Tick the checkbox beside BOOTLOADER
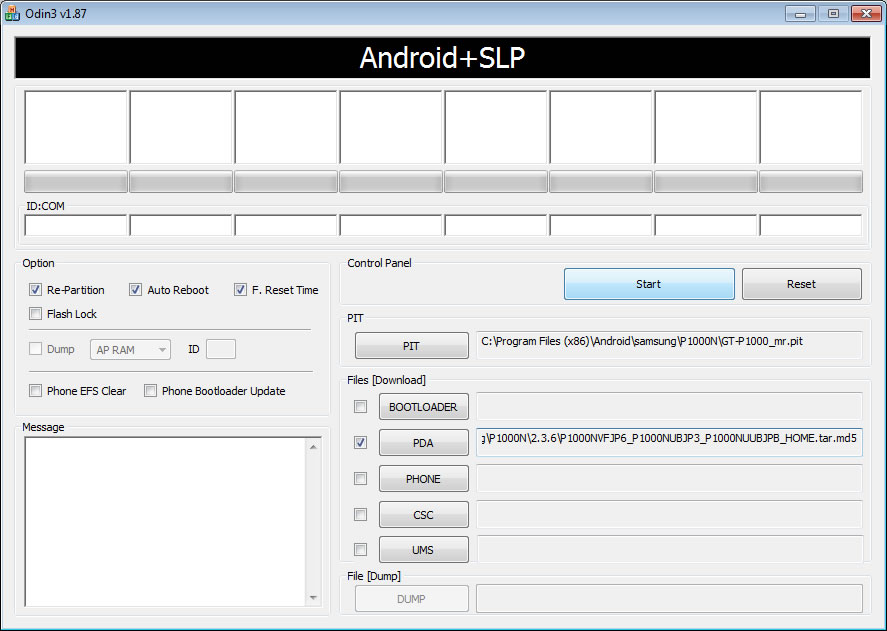 pyautogui.click(x=360, y=406)
